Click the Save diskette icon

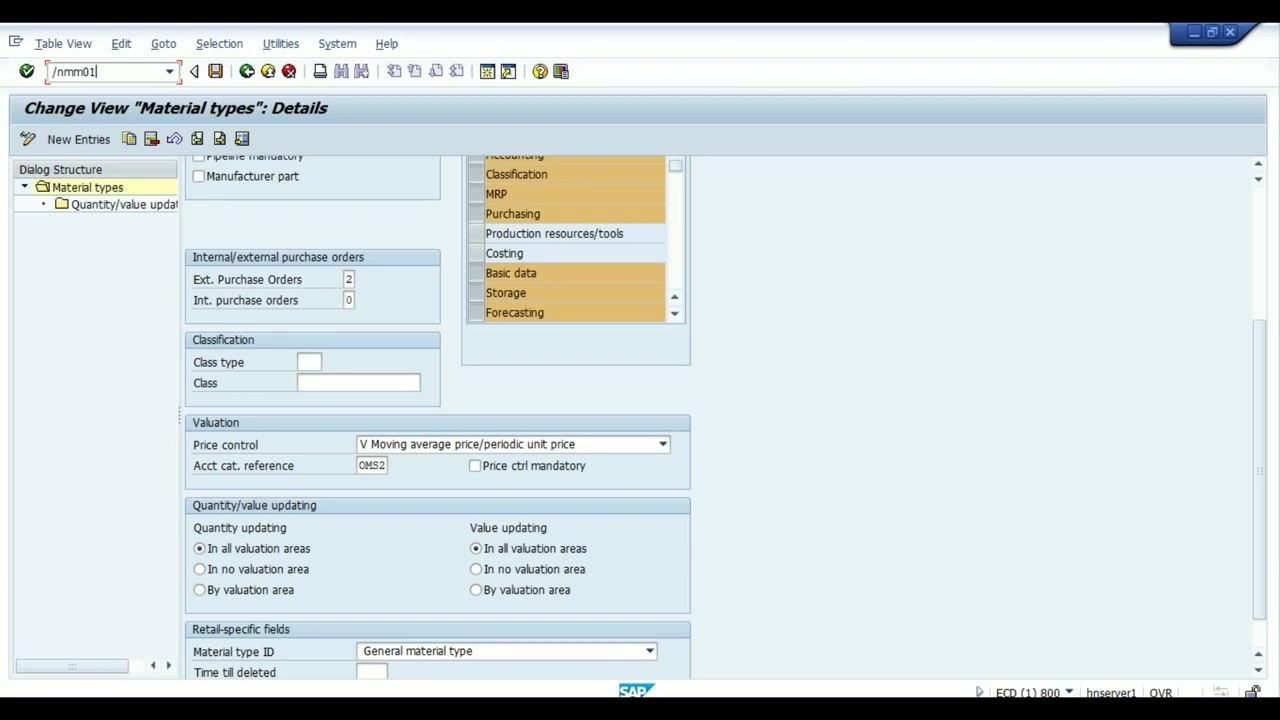tap(215, 71)
